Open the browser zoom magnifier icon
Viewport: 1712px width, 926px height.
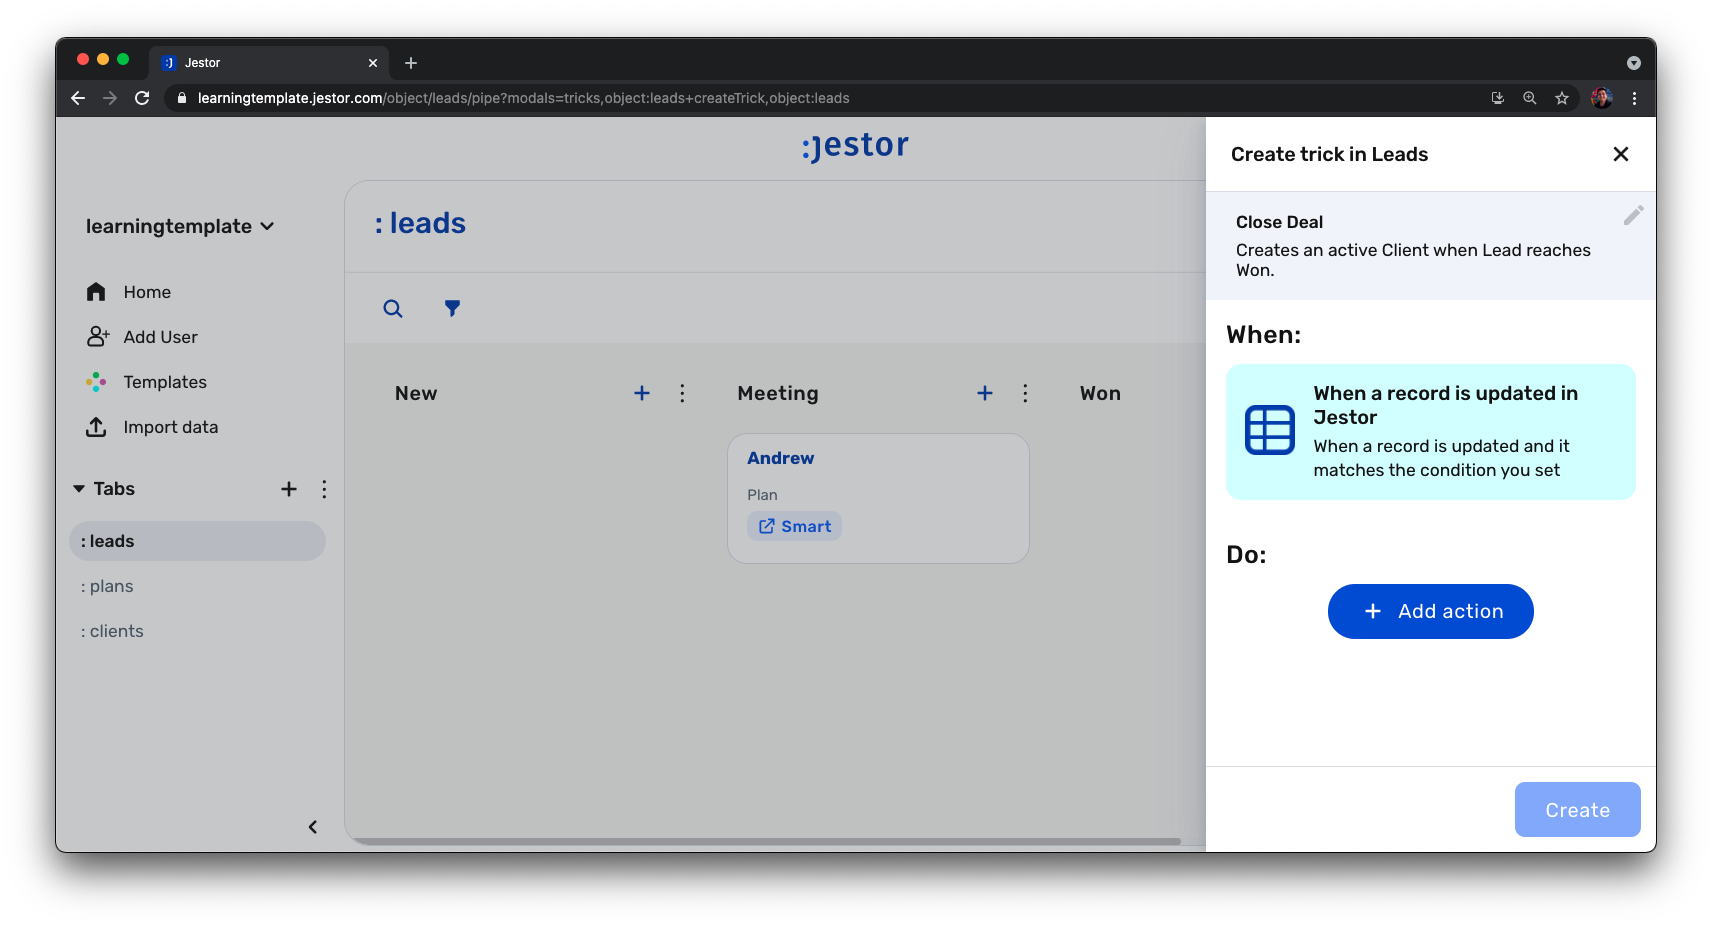tap(1530, 98)
